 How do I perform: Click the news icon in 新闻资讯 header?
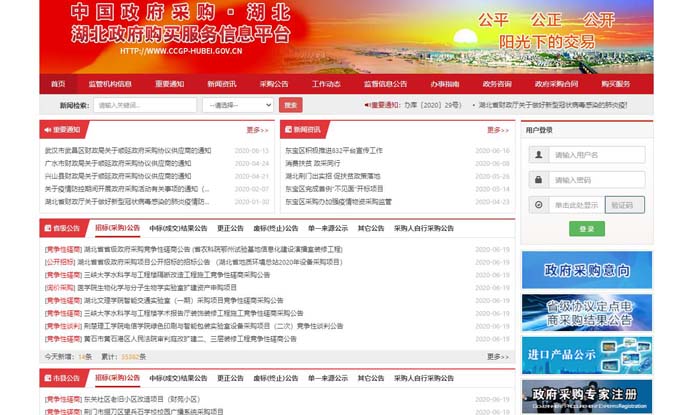288,129
